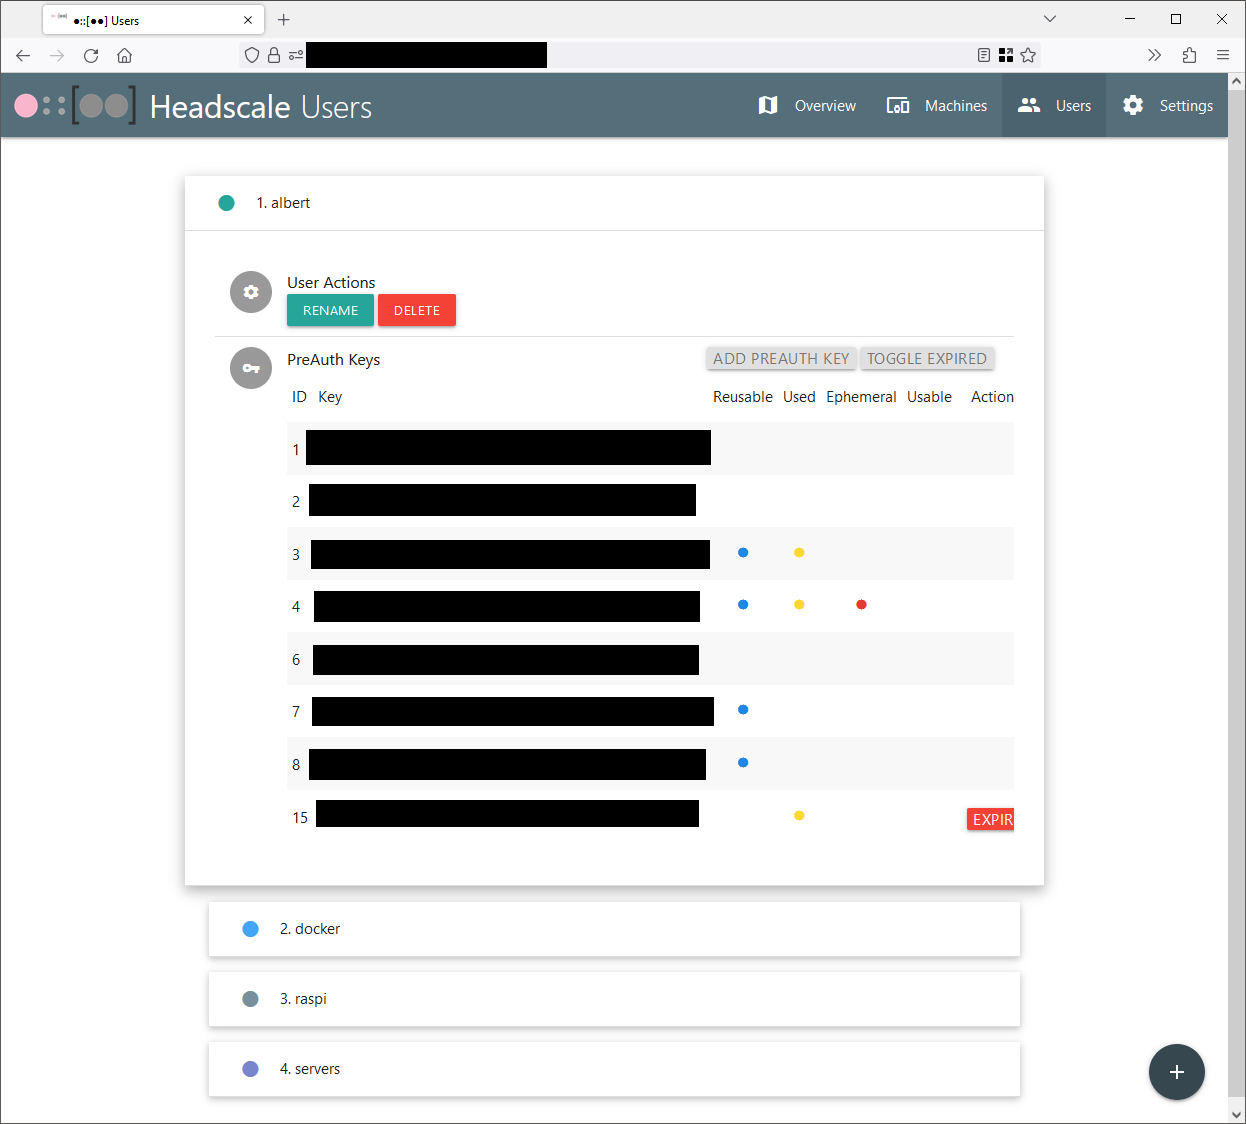
Task: Click the reusable blue dot of key 3
Action: [x=743, y=552]
